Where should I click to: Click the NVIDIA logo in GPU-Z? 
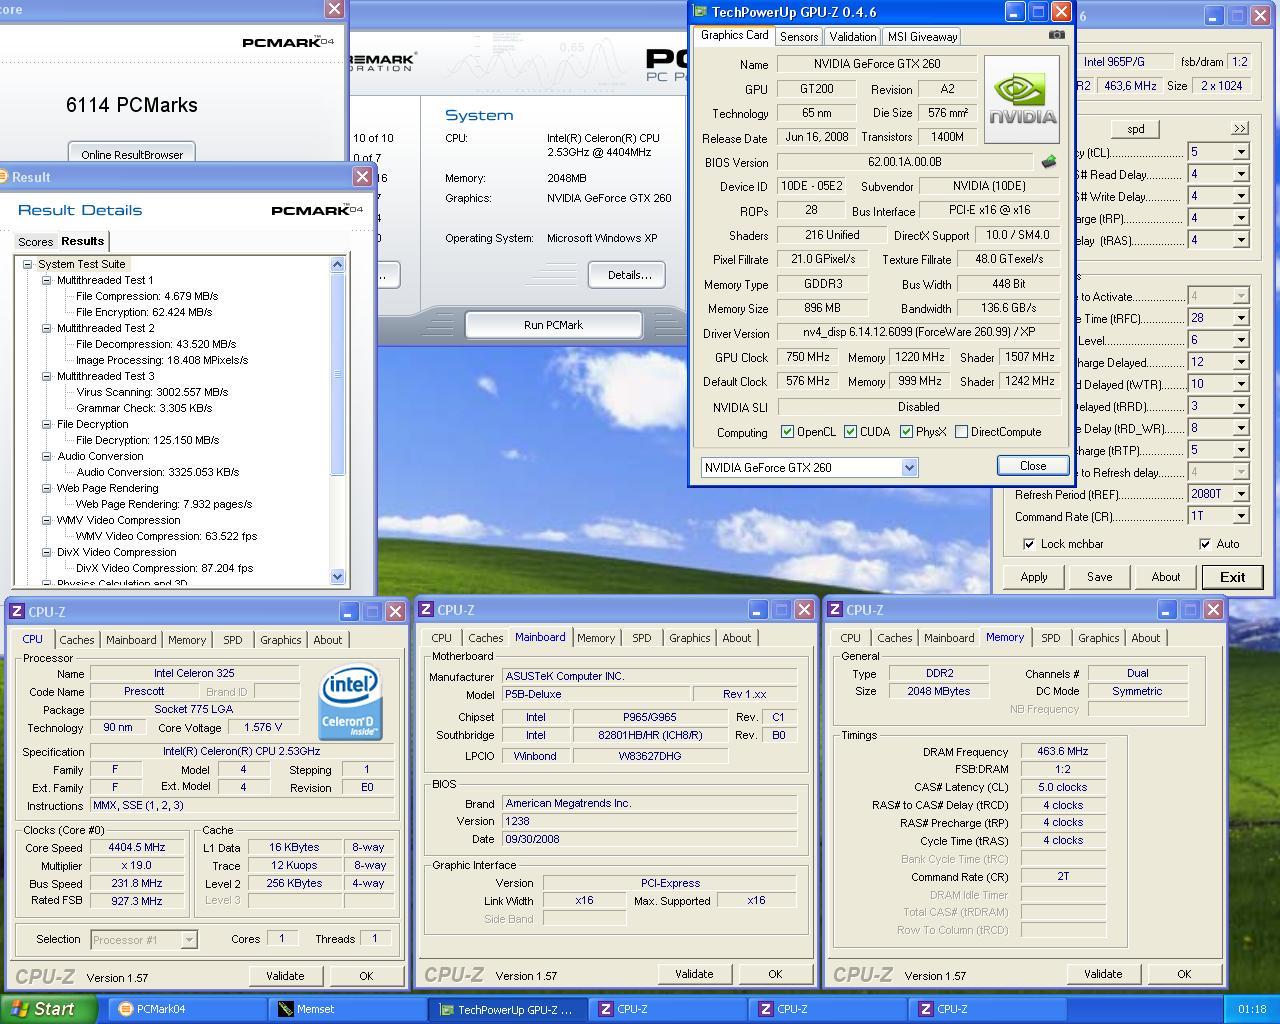[x=1022, y=99]
